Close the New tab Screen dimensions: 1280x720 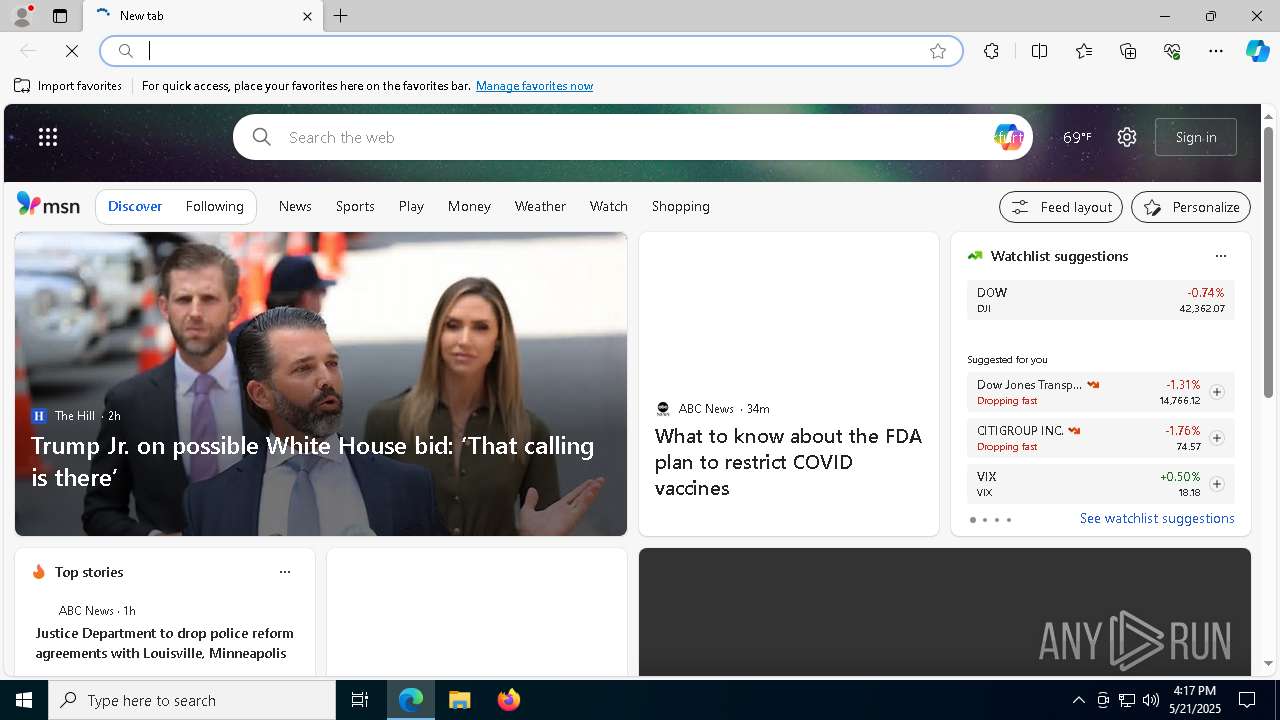point(307,16)
